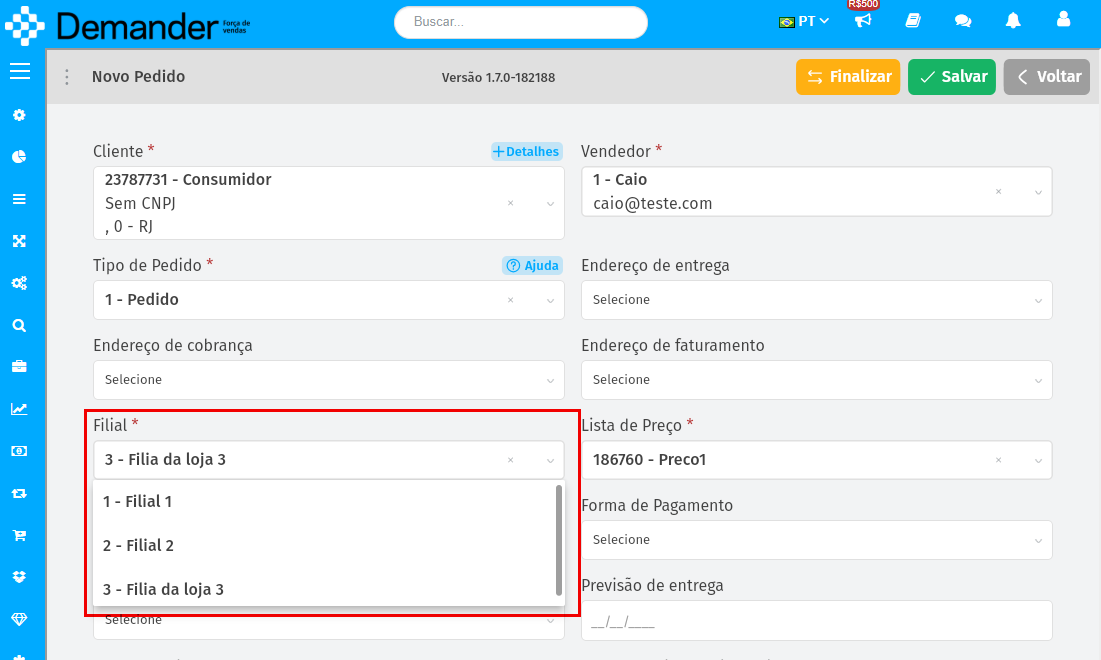Image resolution: width=1101 pixels, height=660 pixels.
Task: Click the Versão 1.7.0-182188 text
Action: pos(498,78)
